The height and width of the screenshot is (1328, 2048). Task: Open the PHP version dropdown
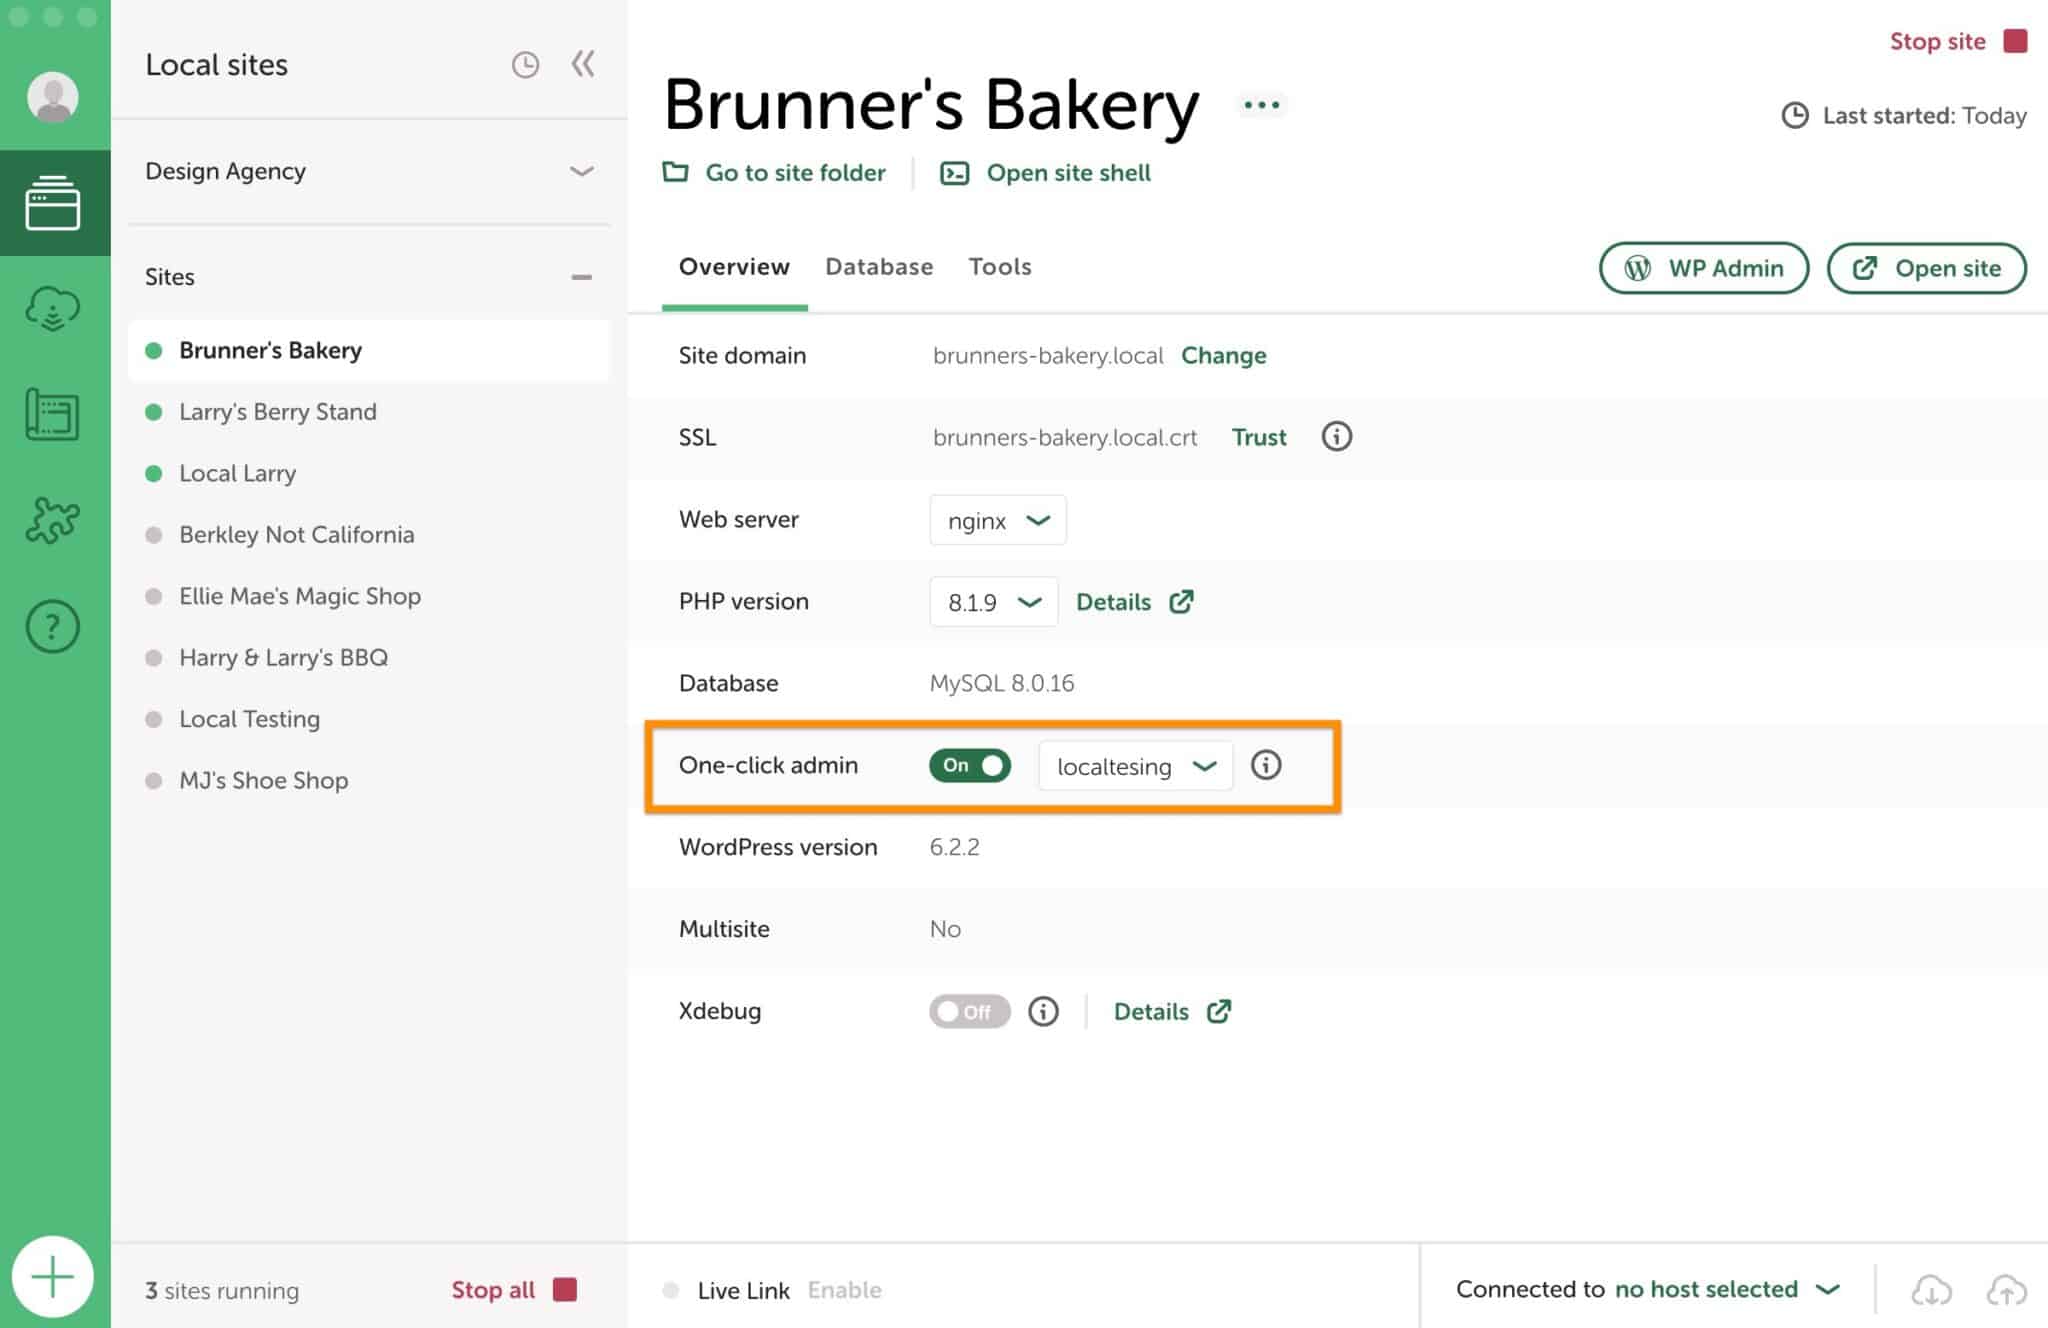(993, 601)
